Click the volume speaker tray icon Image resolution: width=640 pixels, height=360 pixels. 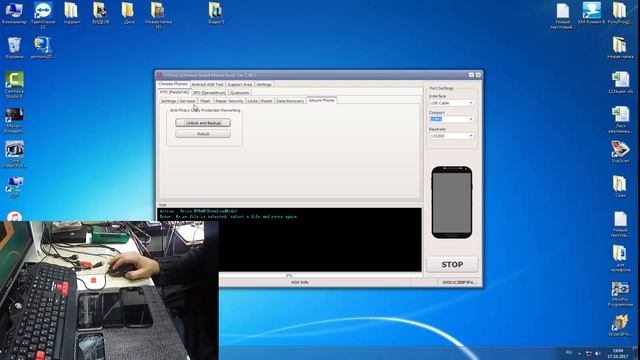click(598, 353)
